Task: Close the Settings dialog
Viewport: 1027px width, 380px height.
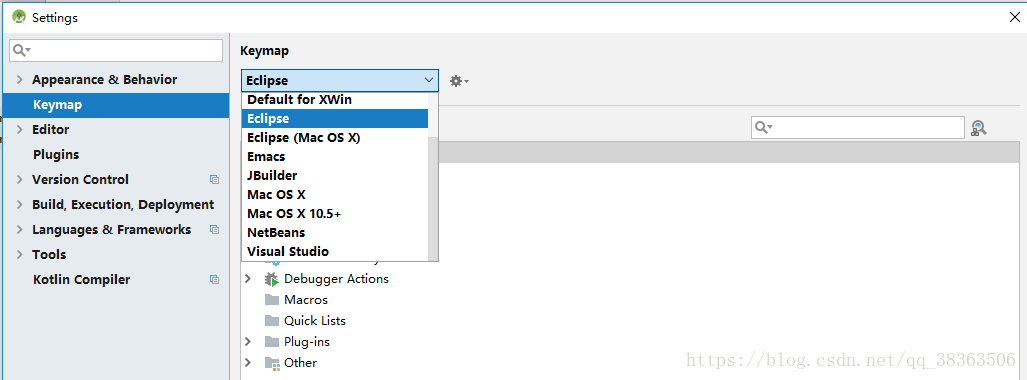Action: (1014, 18)
